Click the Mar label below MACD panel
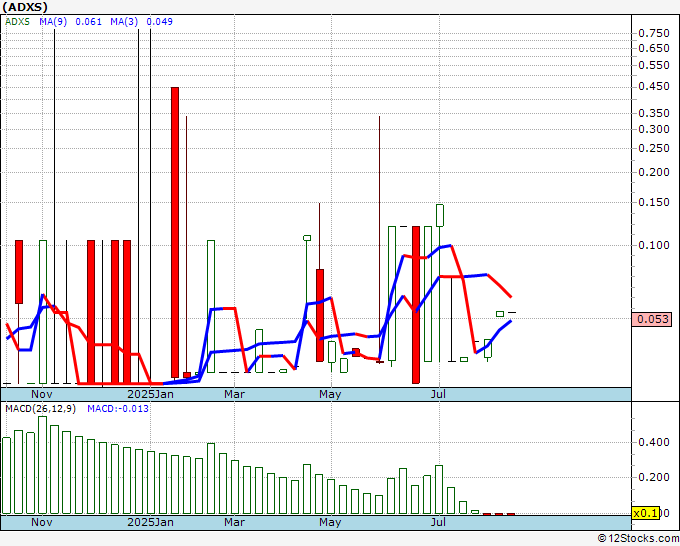680x546 pixels. coord(234,522)
